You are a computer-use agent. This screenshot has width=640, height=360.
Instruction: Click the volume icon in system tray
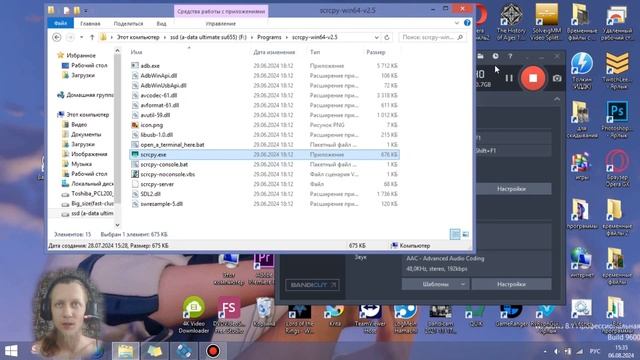click(556, 351)
